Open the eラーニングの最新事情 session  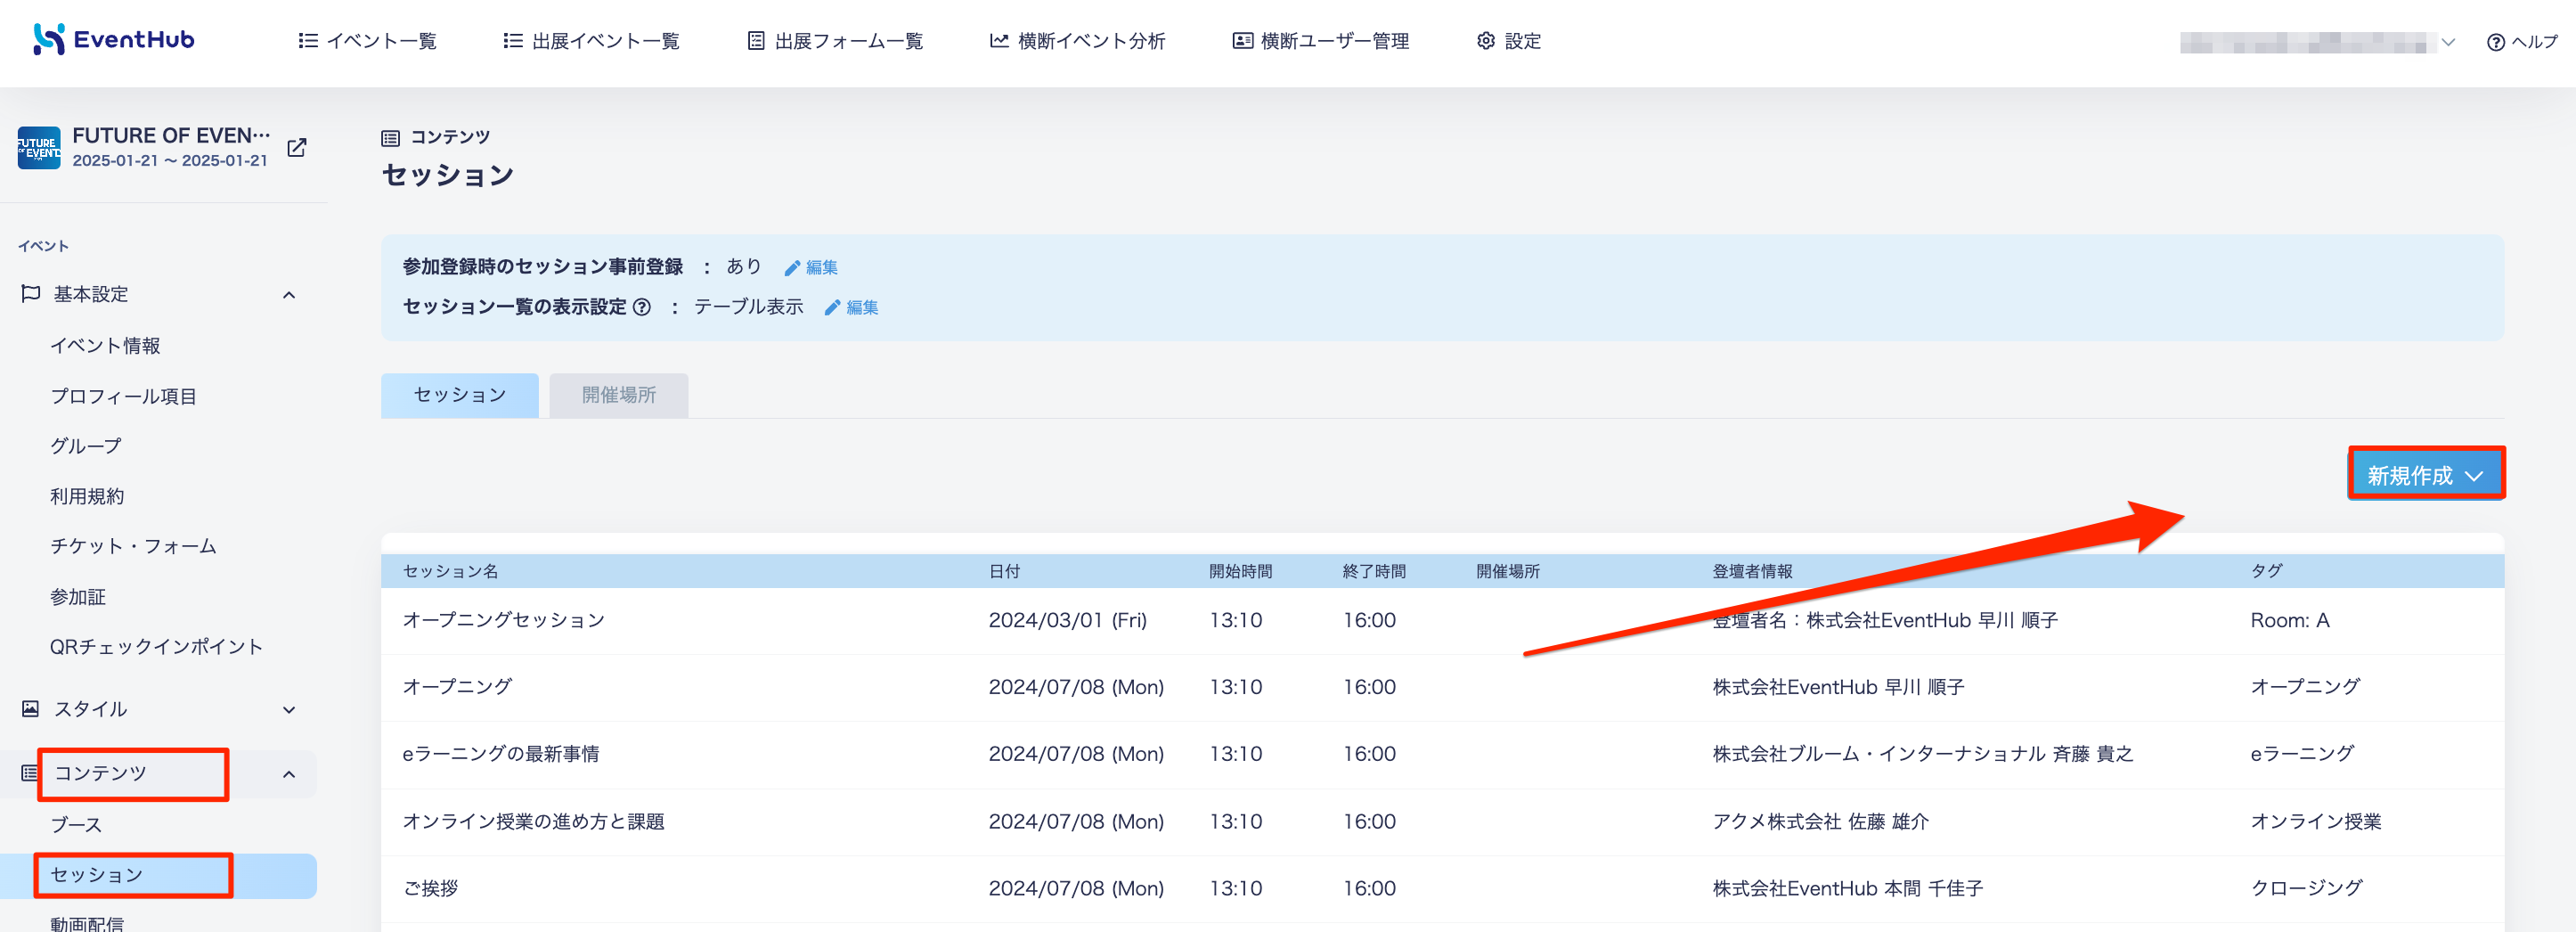tap(1443, 755)
